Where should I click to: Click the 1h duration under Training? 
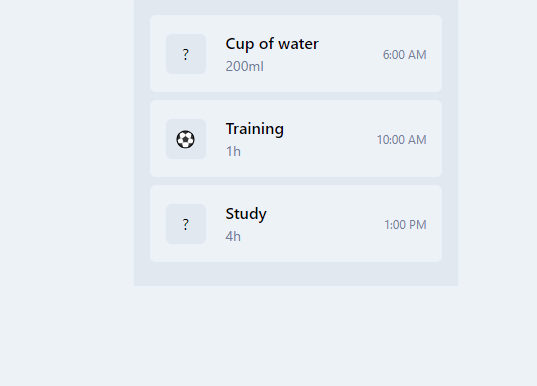coord(233,151)
